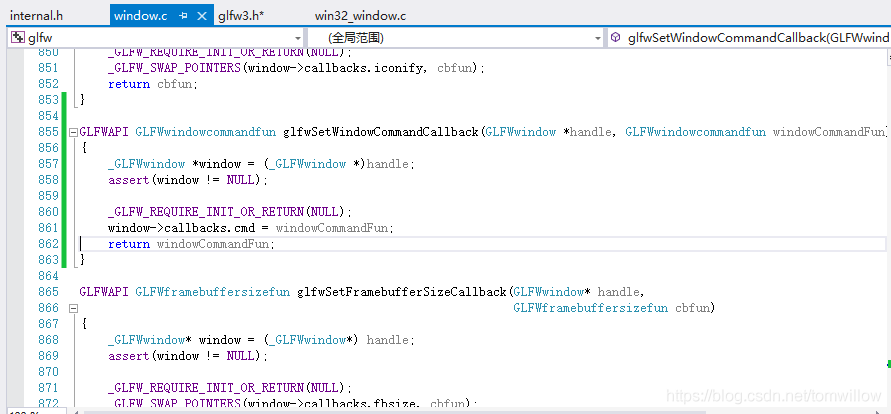Viewport: 891px width, 414px height.
Task: Click line number 857 in the margin
Action: [x=48, y=164]
